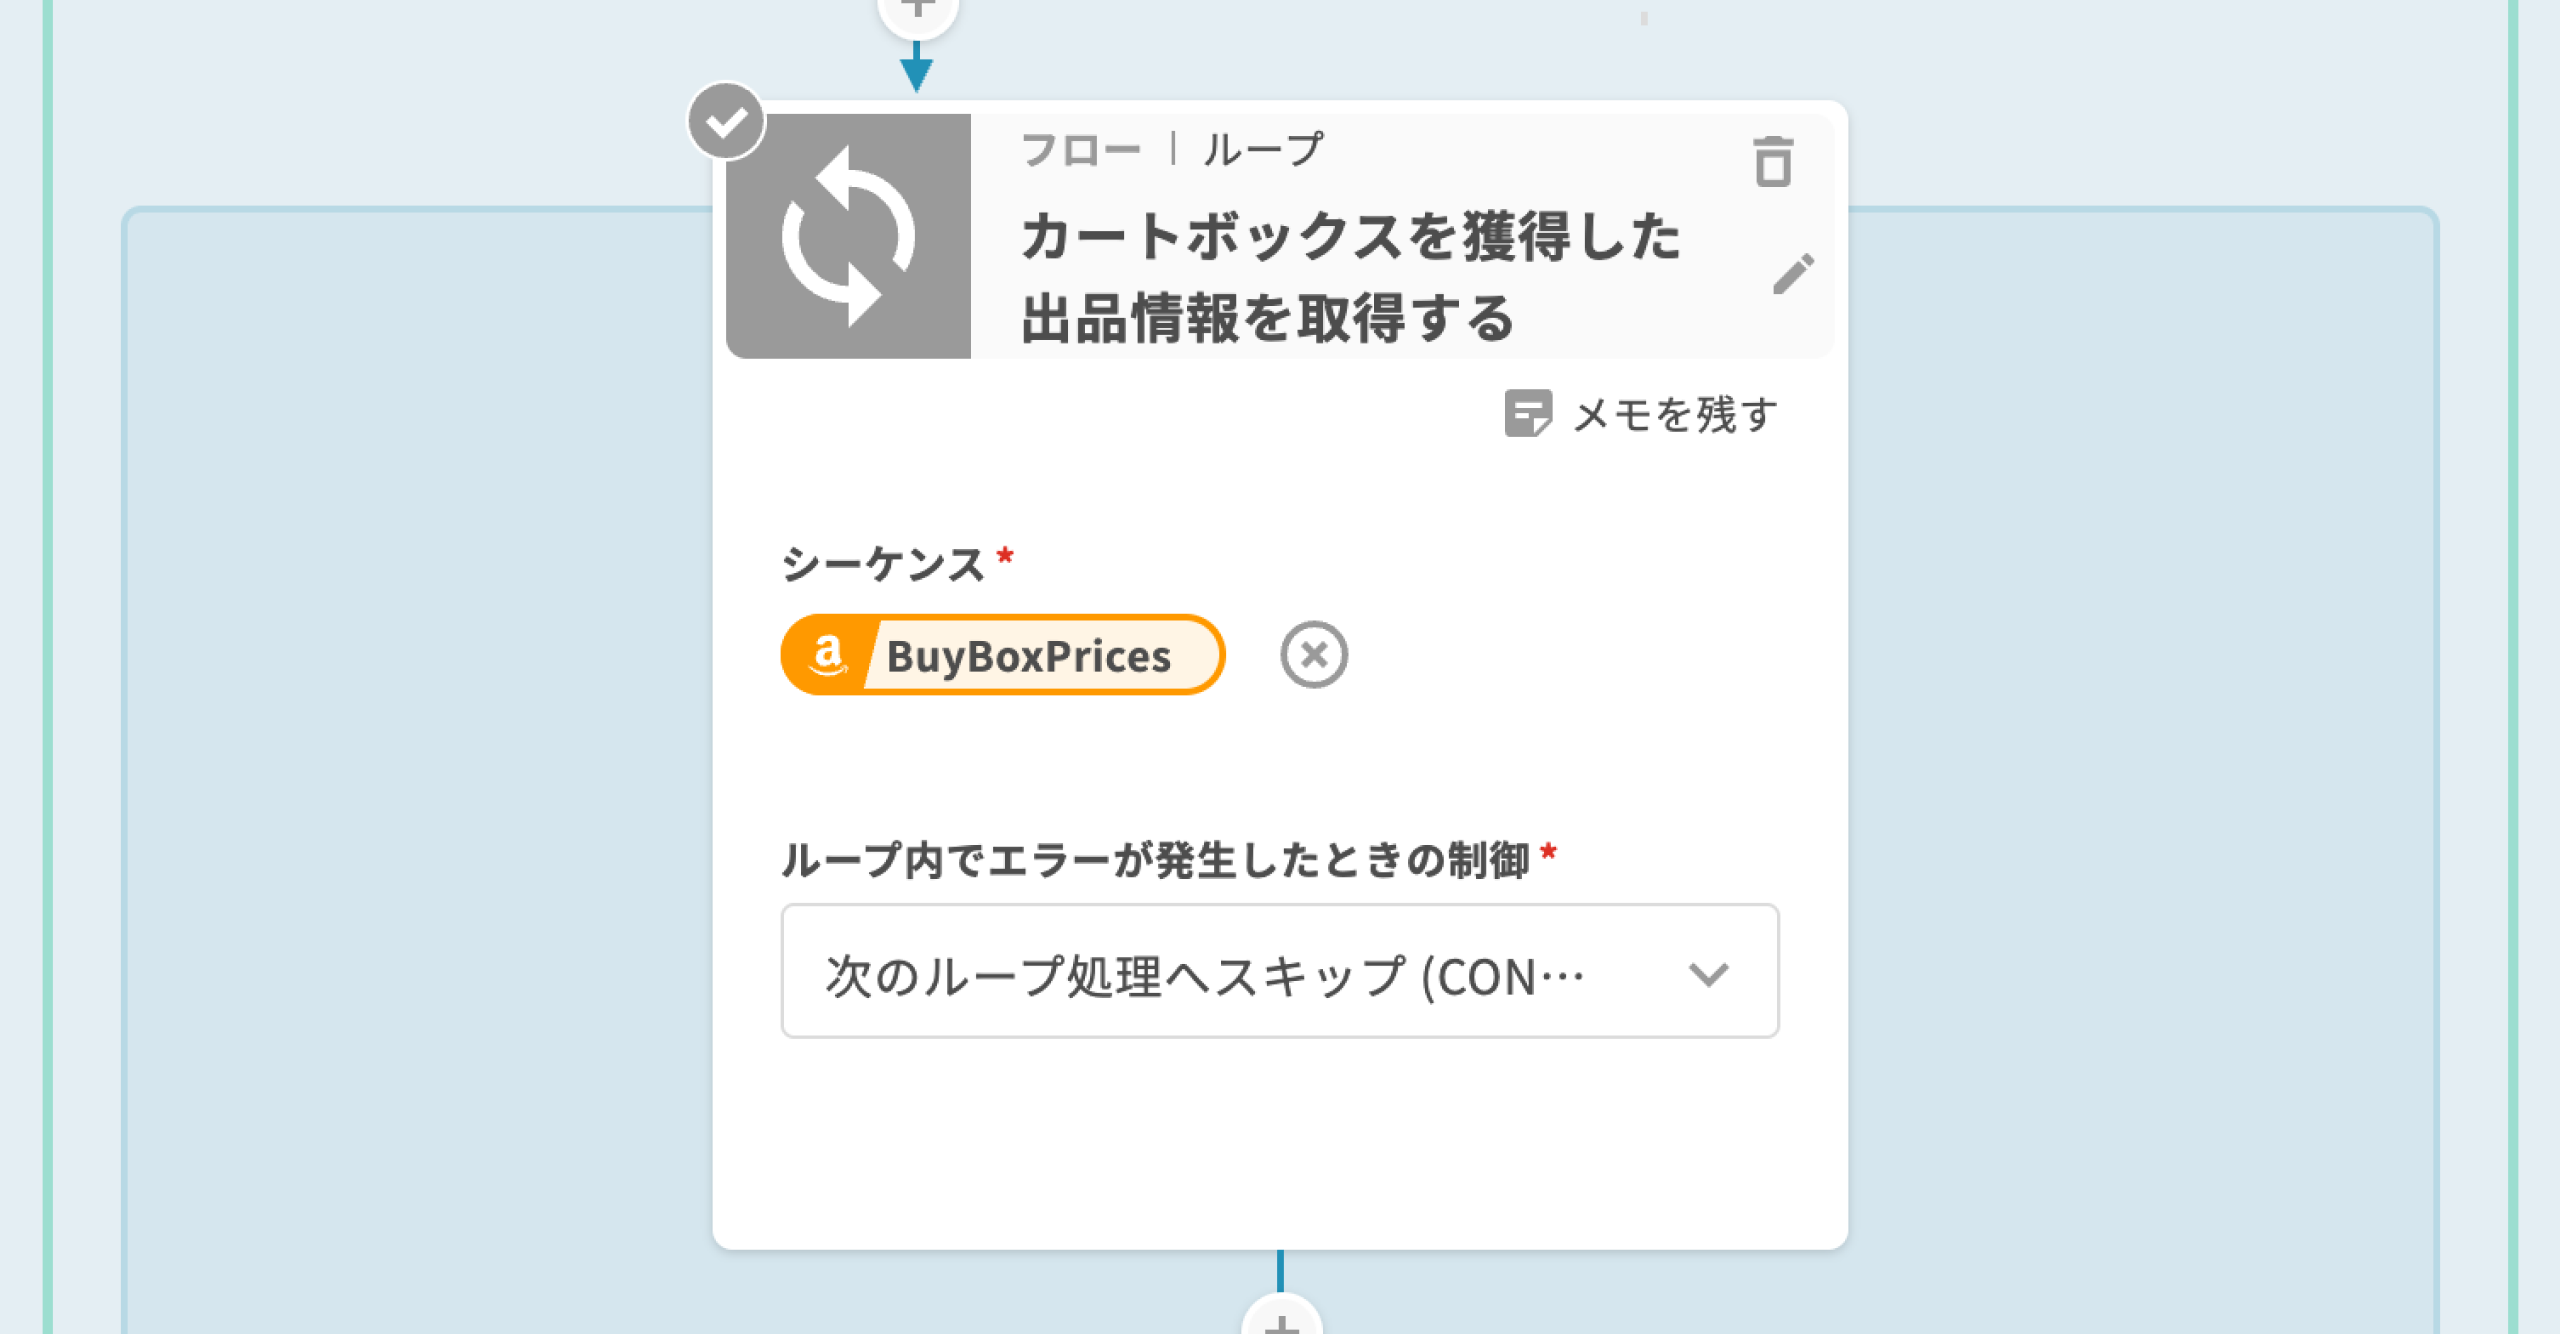Viewport: 2560px width, 1334px height.
Task: Expand dropdown using the chevron arrow
Action: point(1708,974)
